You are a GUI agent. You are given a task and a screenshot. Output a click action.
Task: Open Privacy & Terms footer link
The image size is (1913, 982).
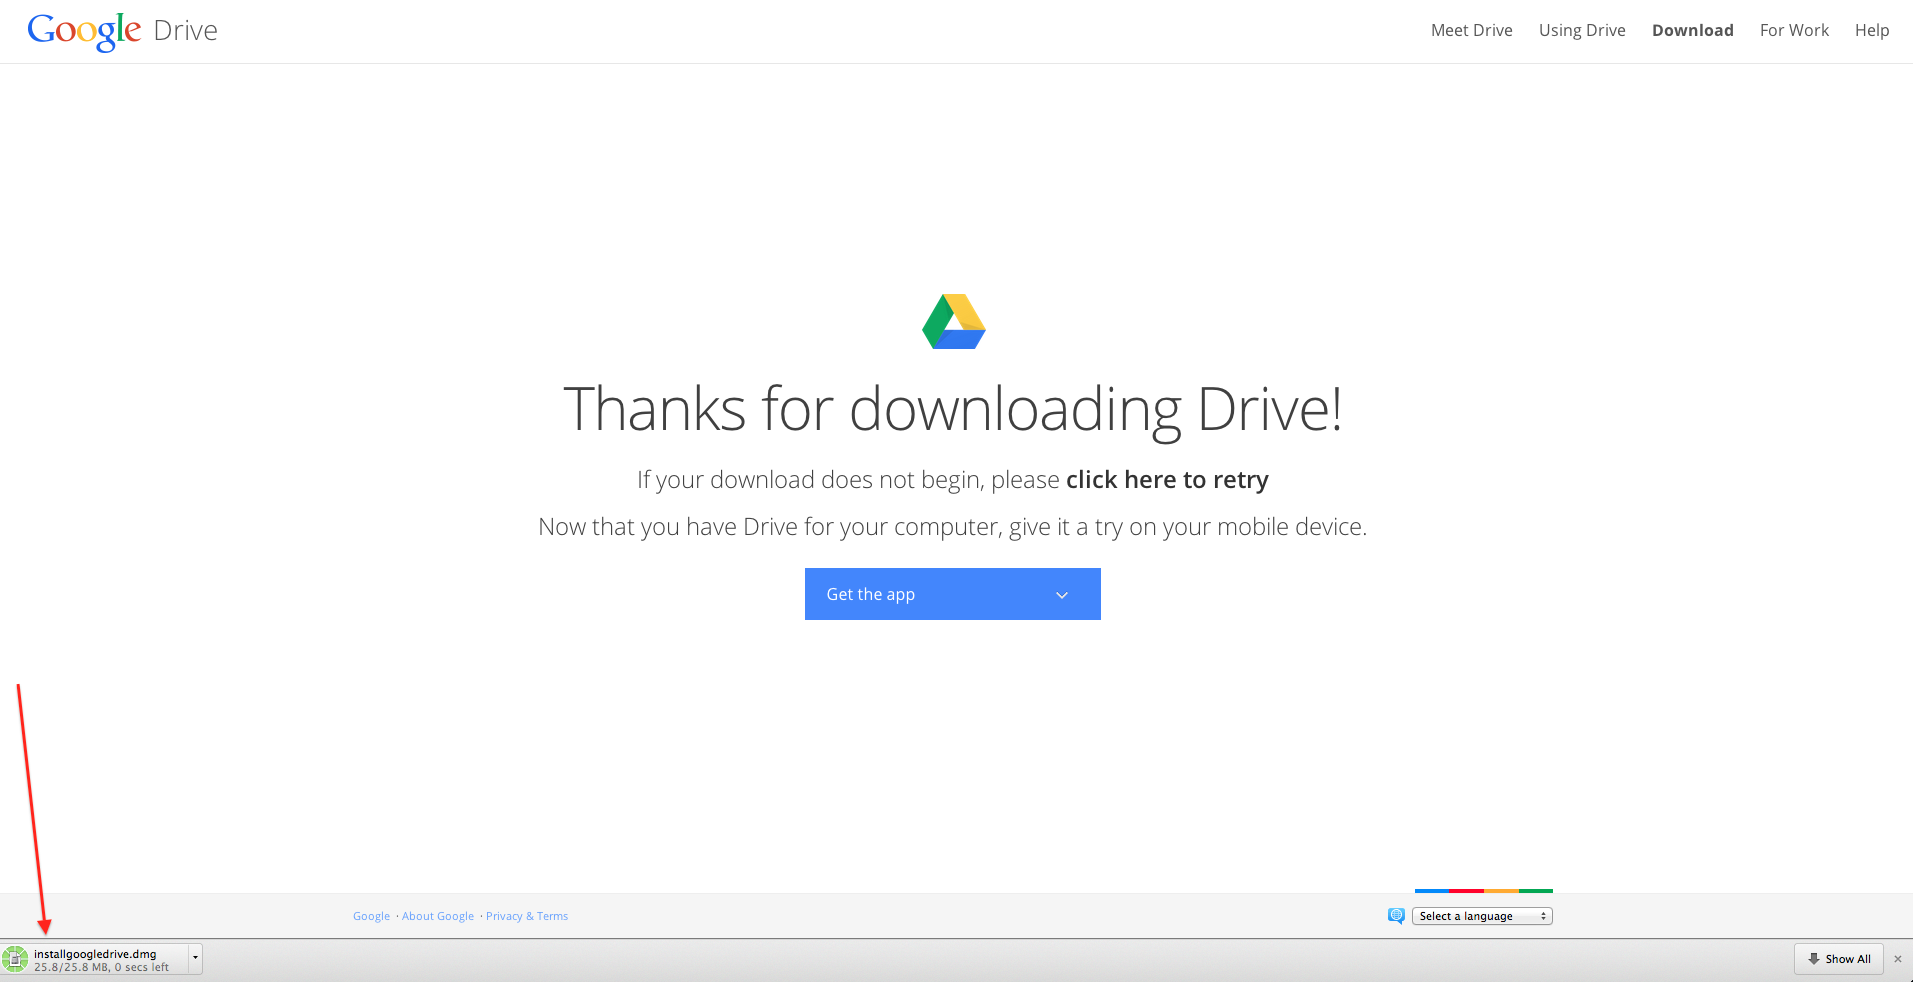tap(527, 916)
